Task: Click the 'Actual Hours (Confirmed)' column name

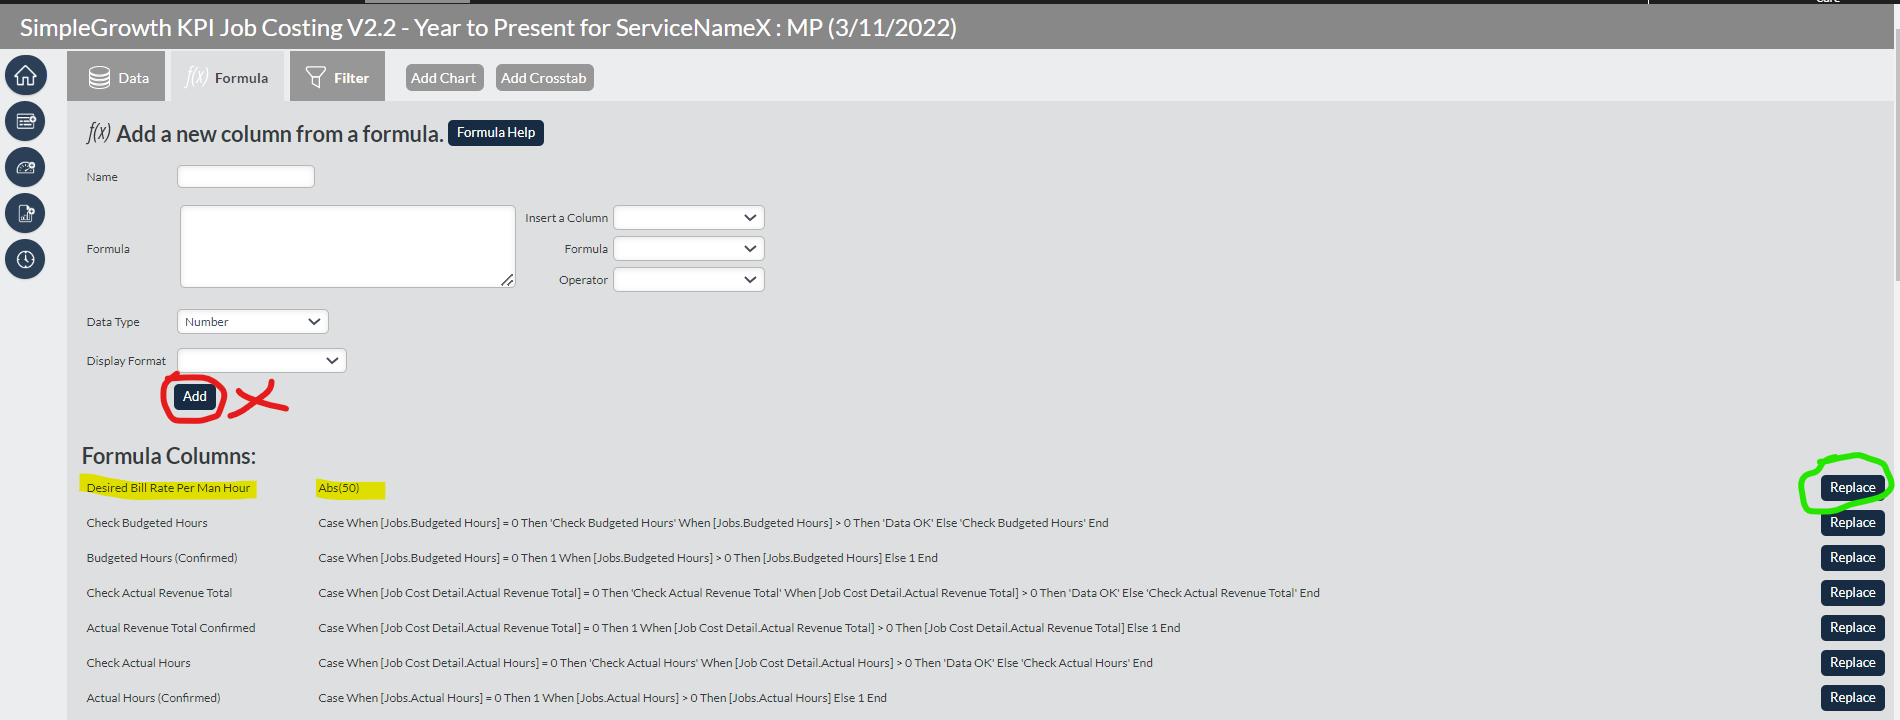Action: point(153,698)
